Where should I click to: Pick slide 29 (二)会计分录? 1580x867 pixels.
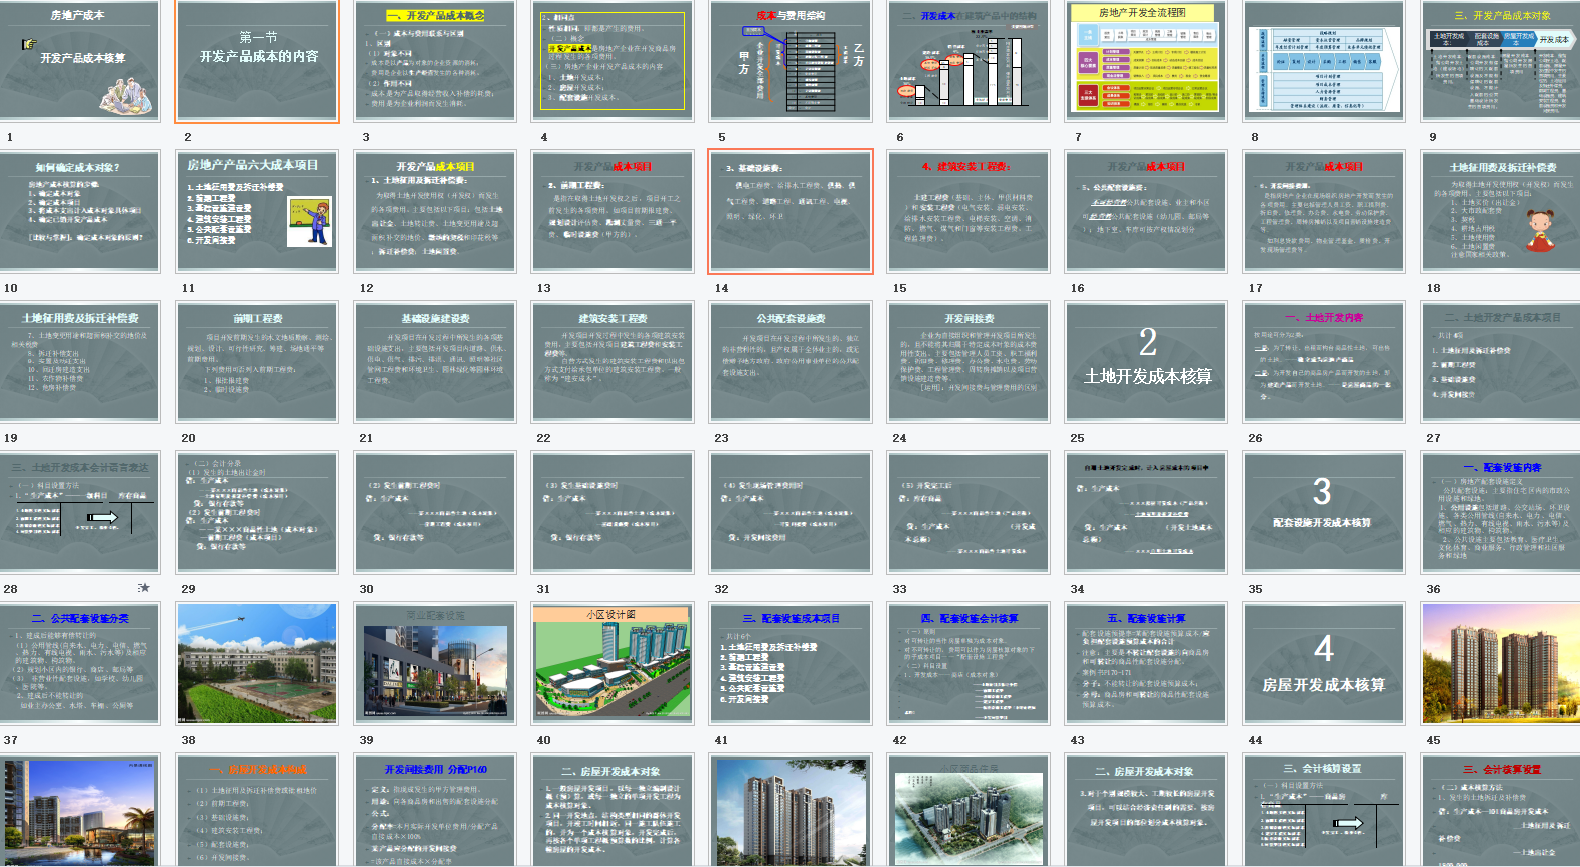(x=257, y=512)
